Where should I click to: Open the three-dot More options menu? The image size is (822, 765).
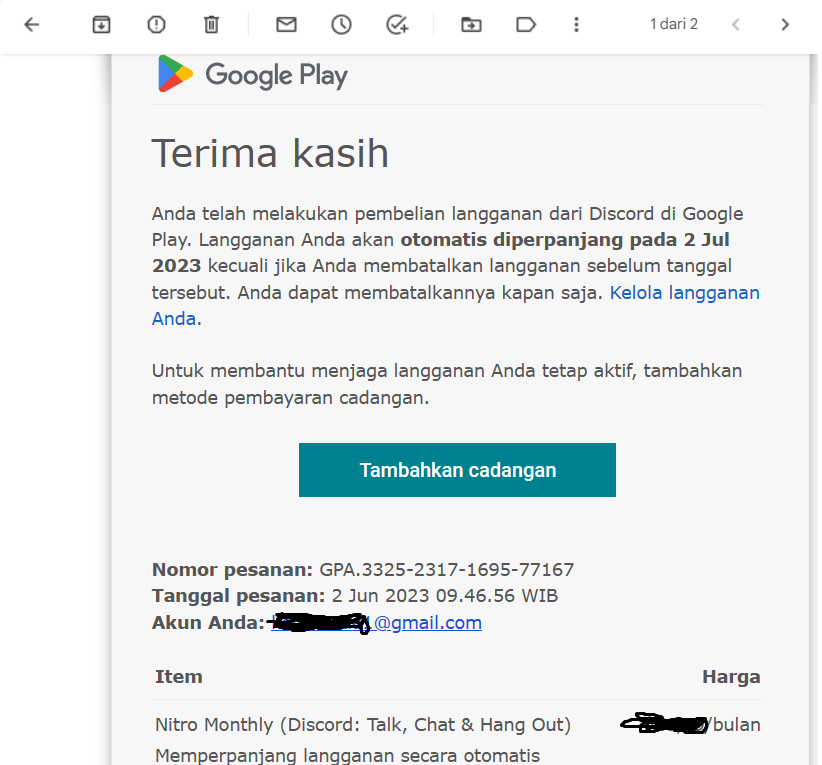576,25
